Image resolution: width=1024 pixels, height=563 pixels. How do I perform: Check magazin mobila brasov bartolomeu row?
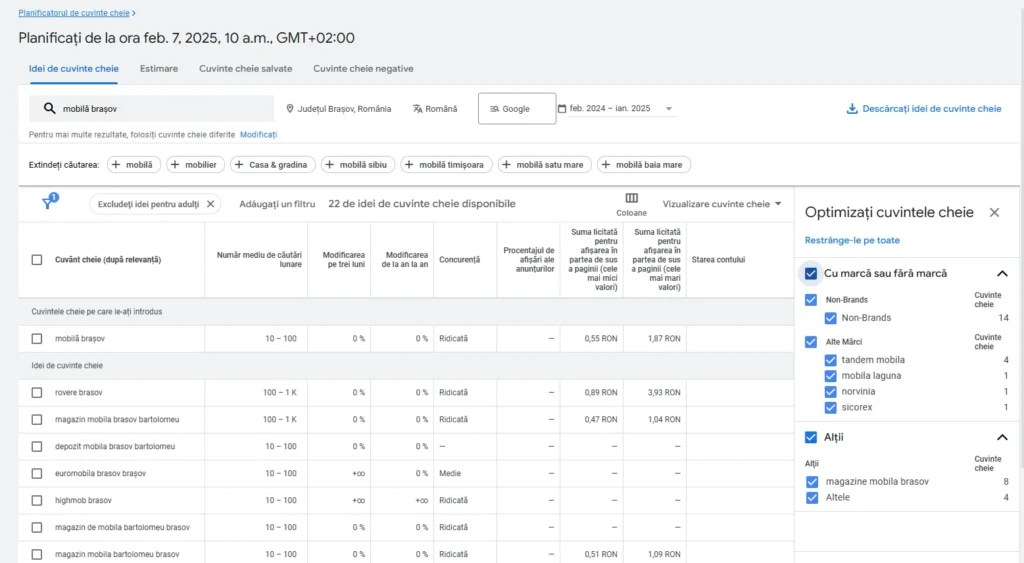37,419
